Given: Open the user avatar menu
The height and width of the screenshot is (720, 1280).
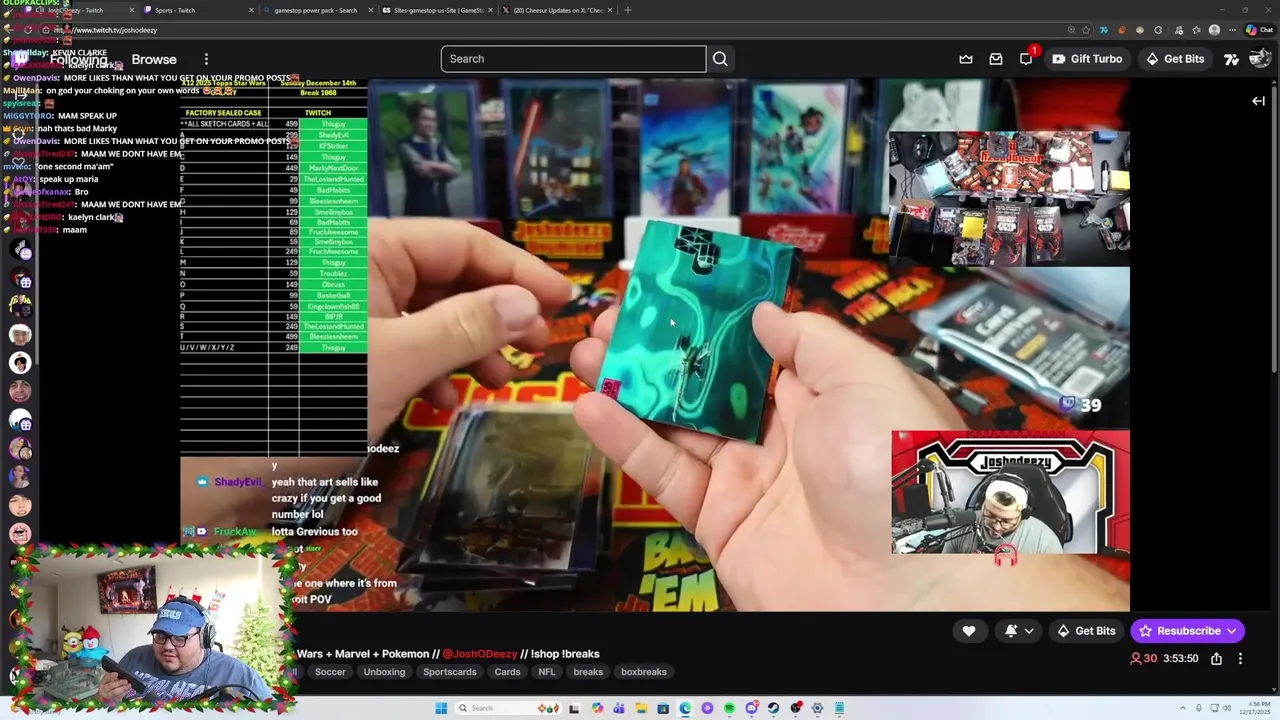Looking at the screenshot, I should coord(1260,59).
